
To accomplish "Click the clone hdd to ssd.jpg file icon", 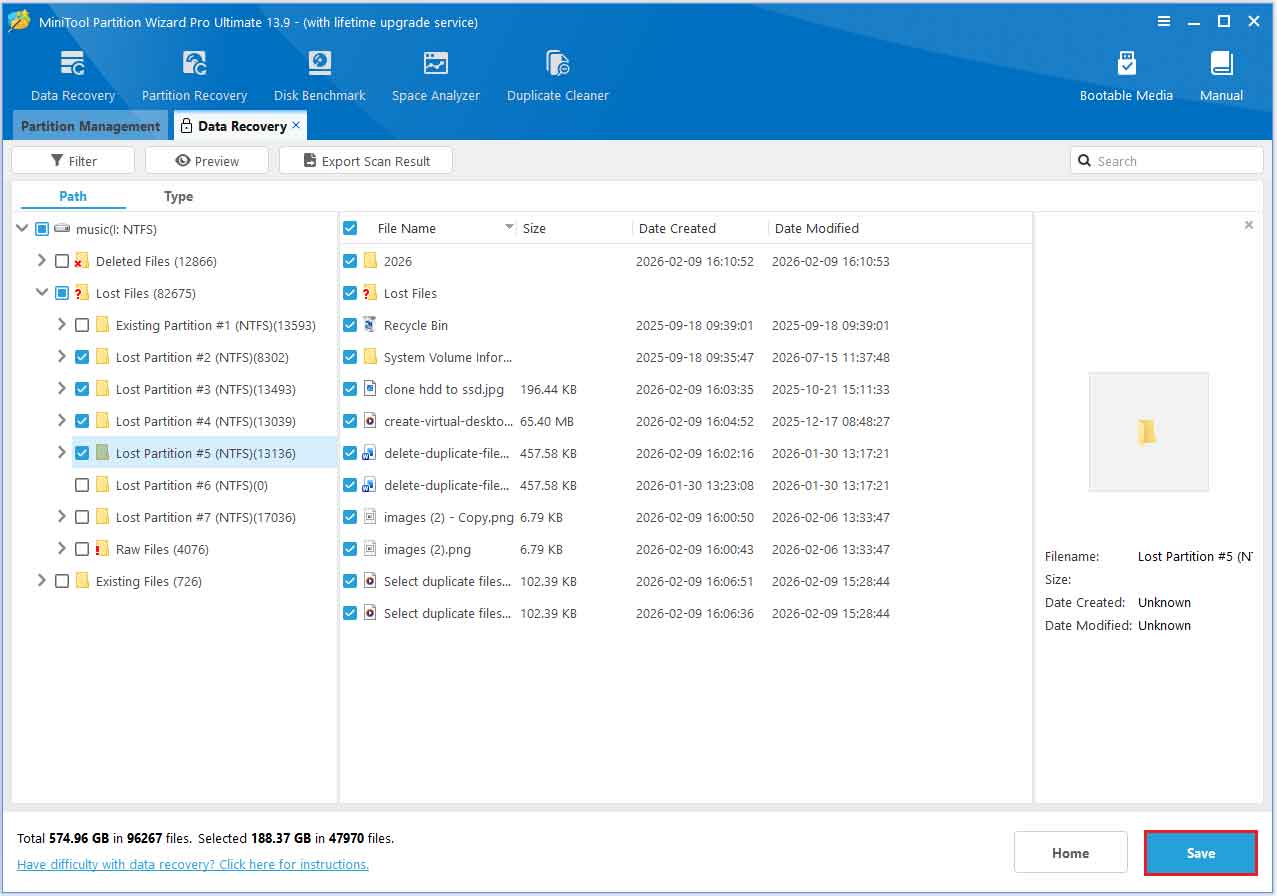I will click(x=370, y=389).
